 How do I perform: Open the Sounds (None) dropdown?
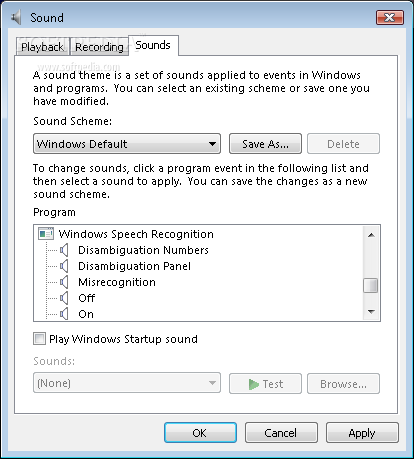point(127,383)
